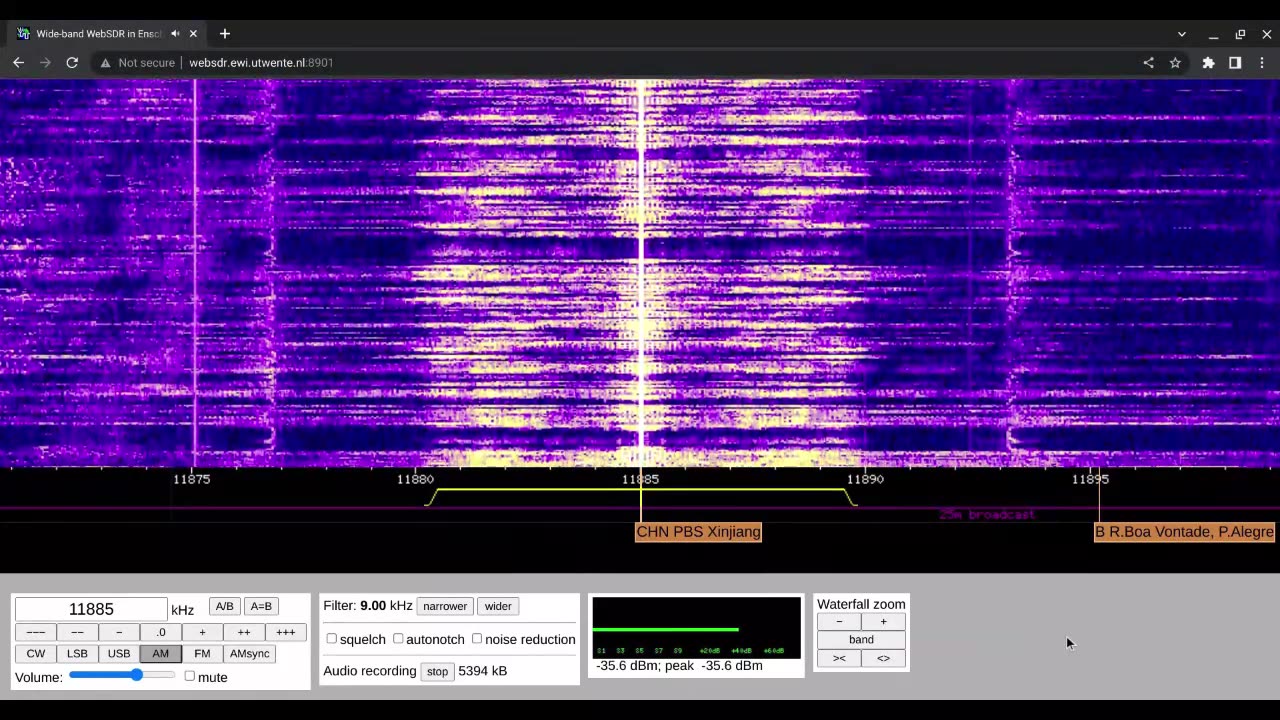Bookmark this page with star
1280x720 pixels.
[1175, 62]
